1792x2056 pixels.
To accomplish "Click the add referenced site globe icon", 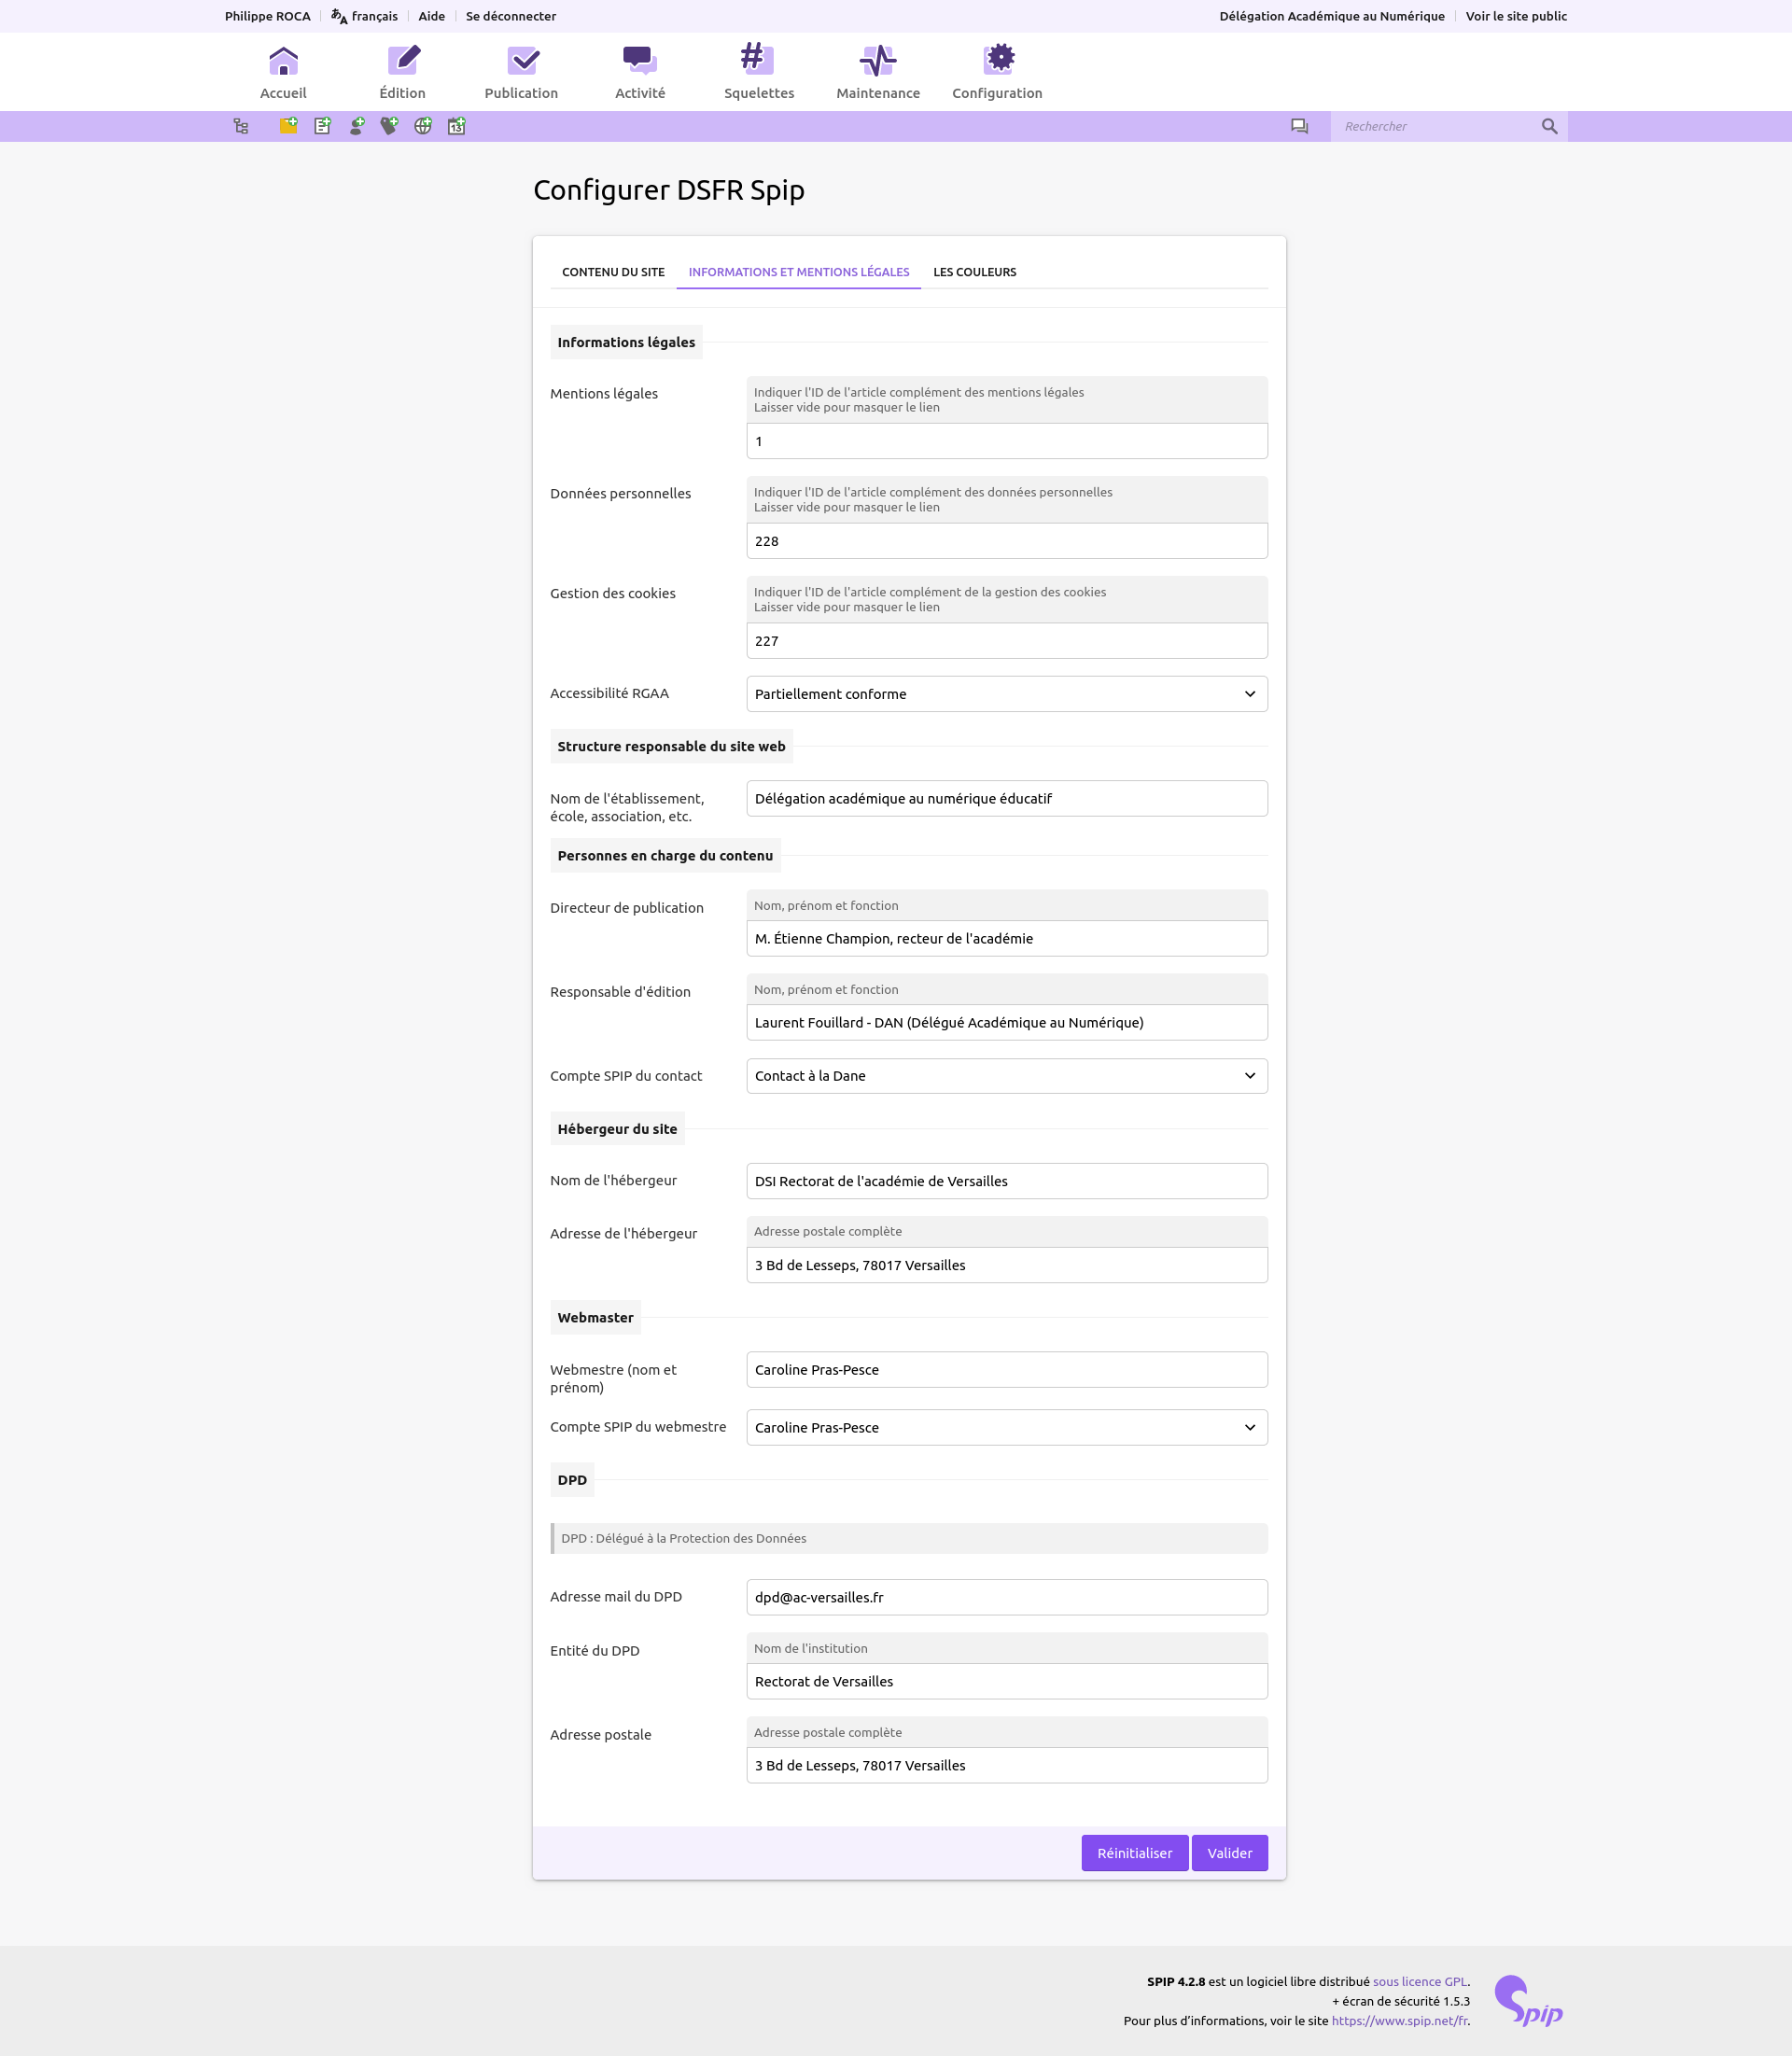I will [423, 126].
